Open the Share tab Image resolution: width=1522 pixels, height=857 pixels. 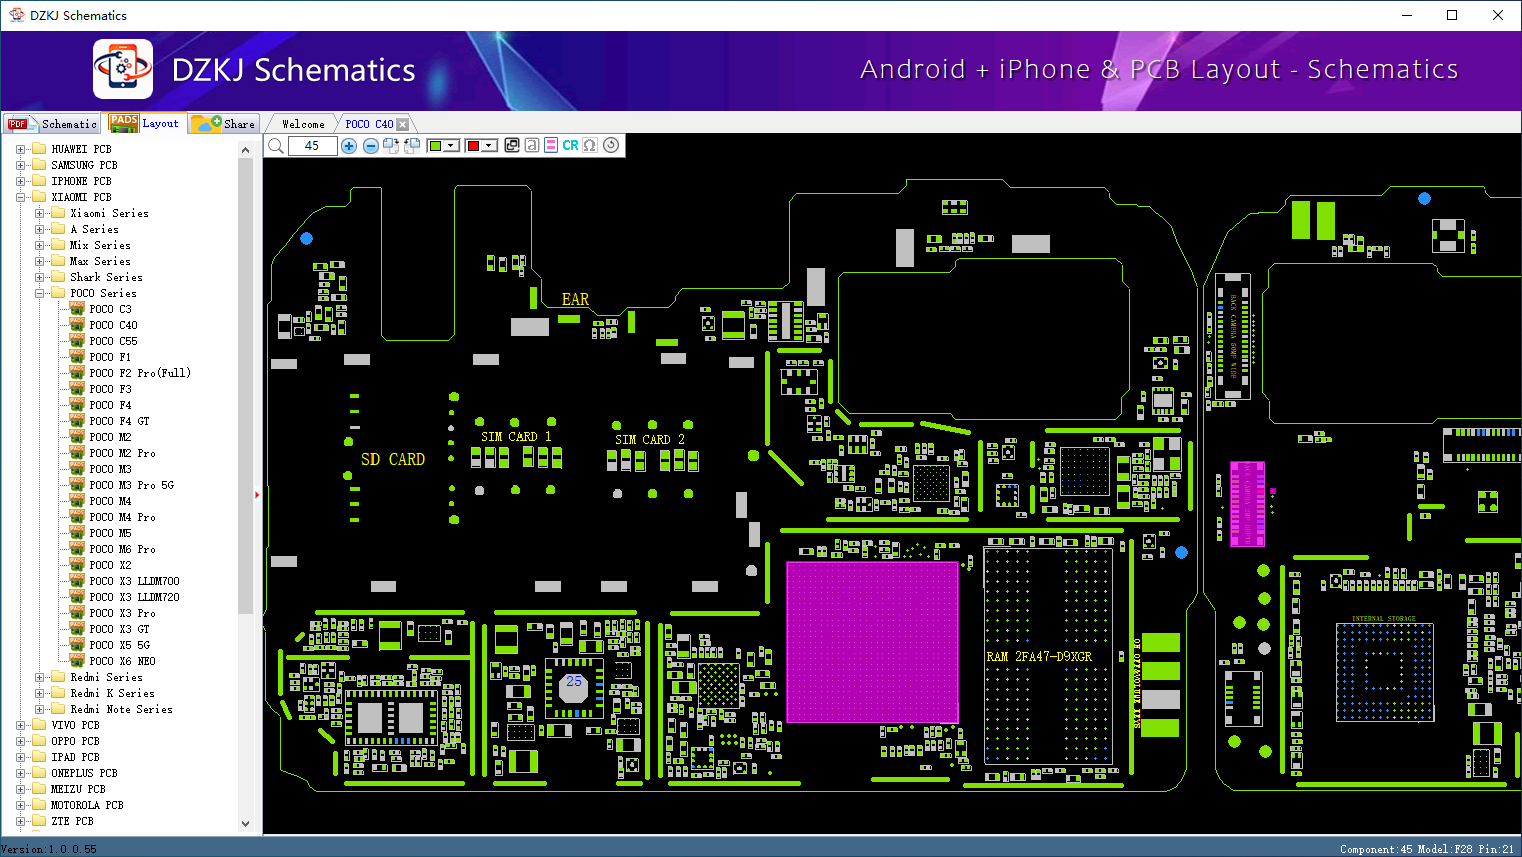click(x=226, y=124)
